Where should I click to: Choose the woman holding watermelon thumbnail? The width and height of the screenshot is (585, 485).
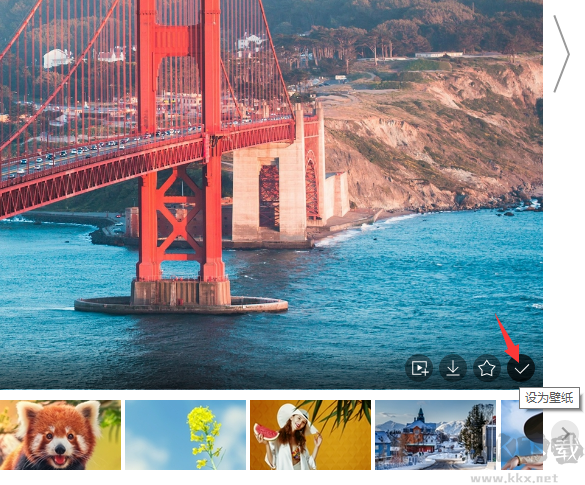tap(310, 435)
